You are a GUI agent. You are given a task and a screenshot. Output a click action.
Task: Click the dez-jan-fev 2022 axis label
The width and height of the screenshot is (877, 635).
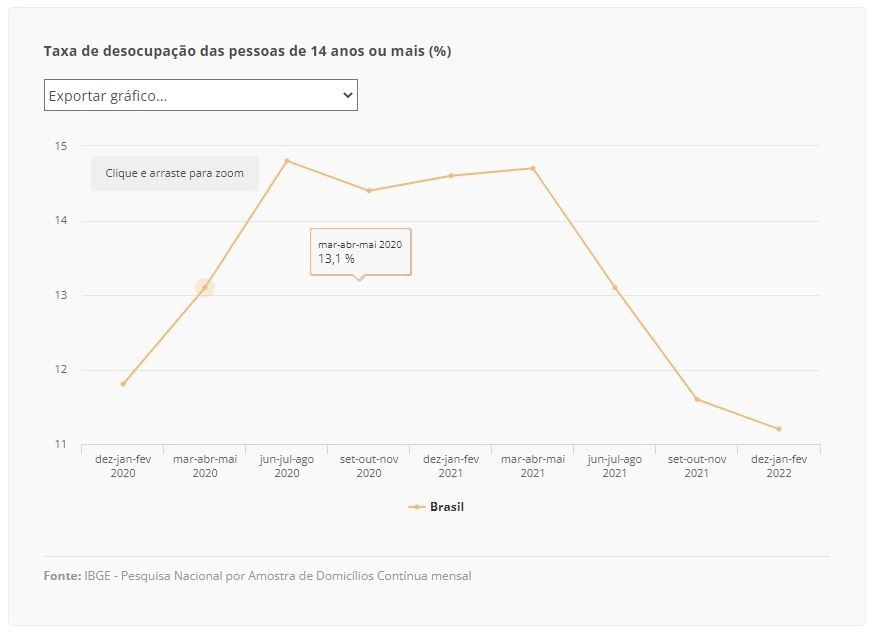779,466
